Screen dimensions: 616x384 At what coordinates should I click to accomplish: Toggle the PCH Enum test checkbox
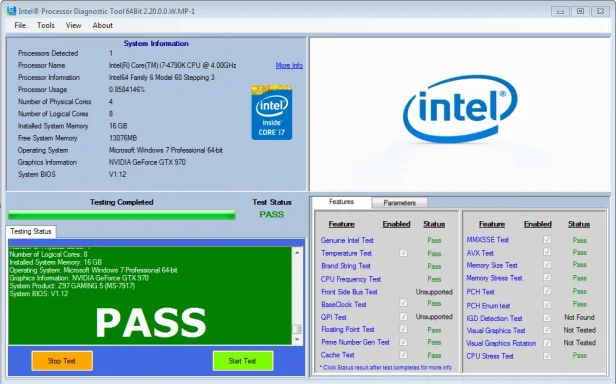pyautogui.click(x=546, y=304)
